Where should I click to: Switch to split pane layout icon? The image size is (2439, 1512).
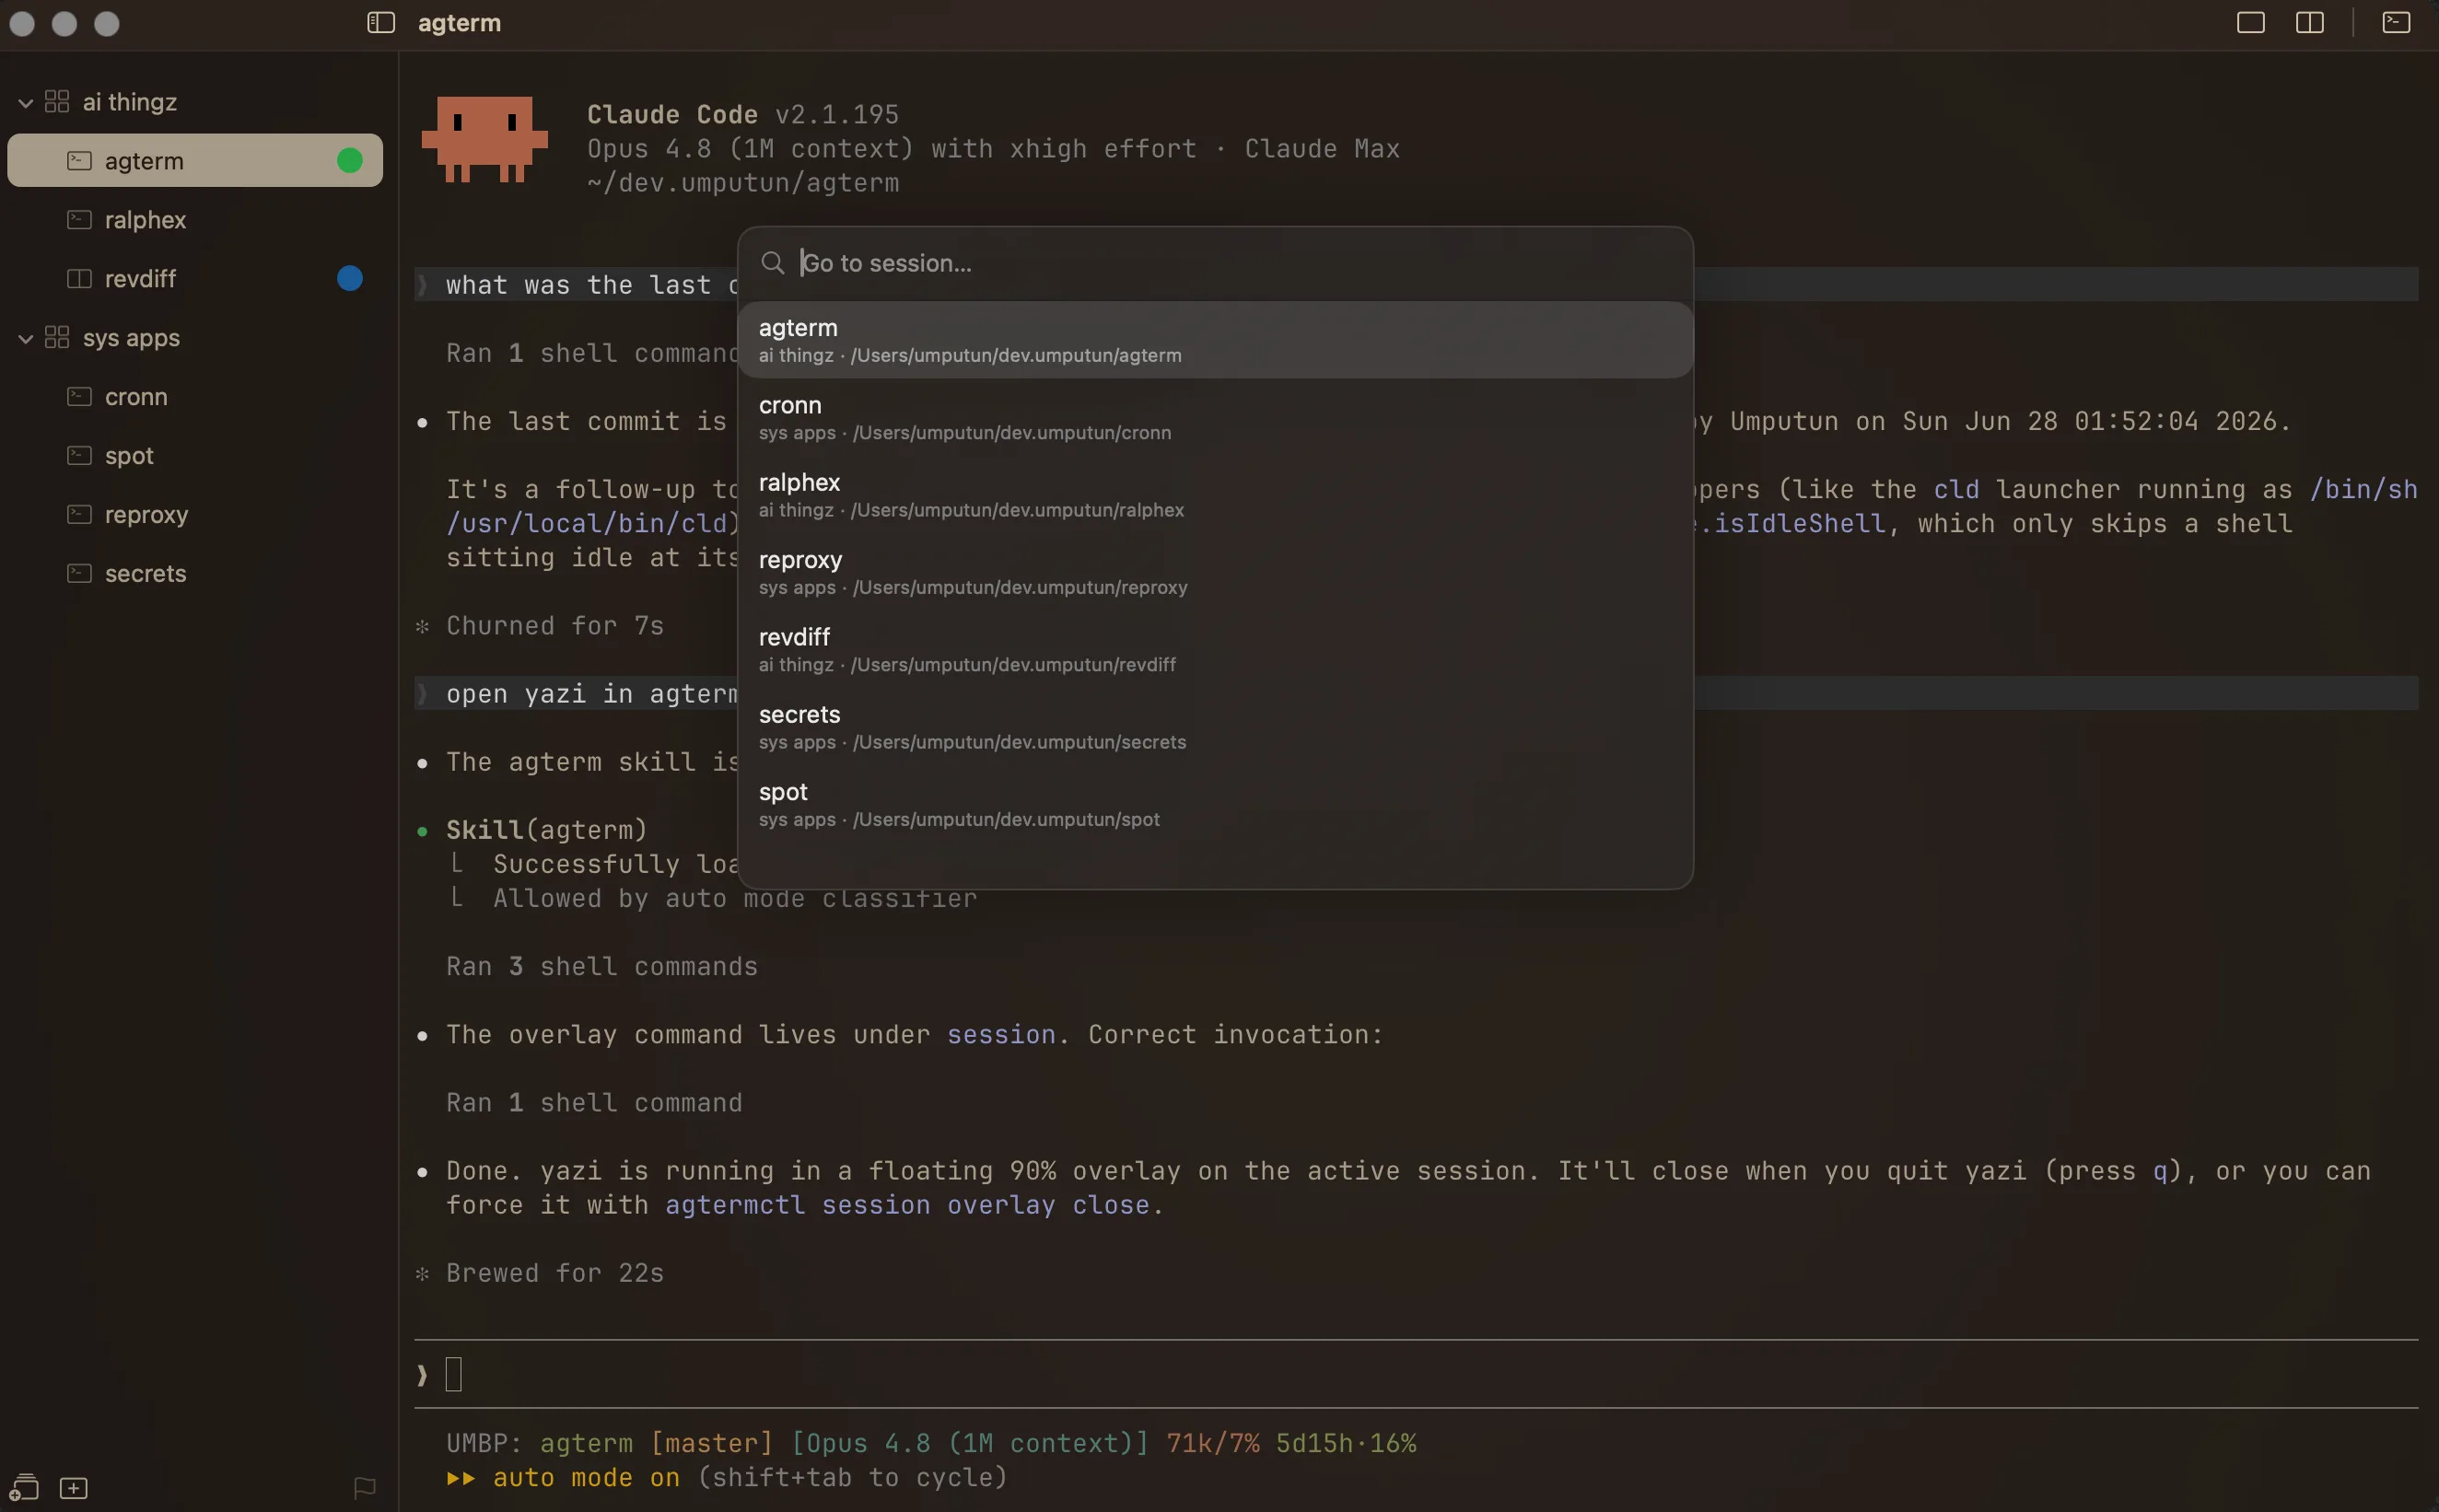pyautogui.click(x=2309, y=22)
